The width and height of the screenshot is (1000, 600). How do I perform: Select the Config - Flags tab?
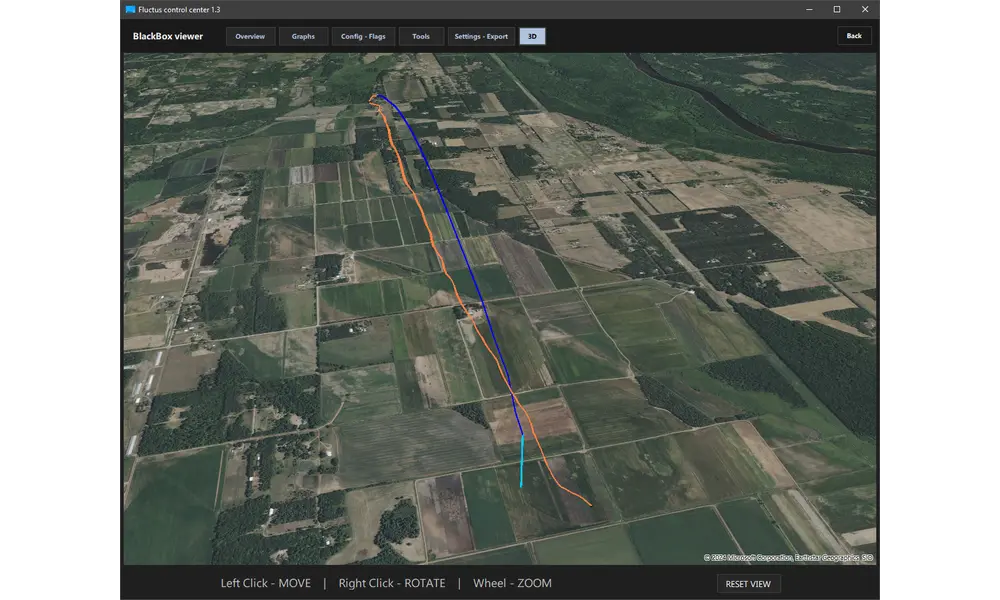(x=361, y=36)
